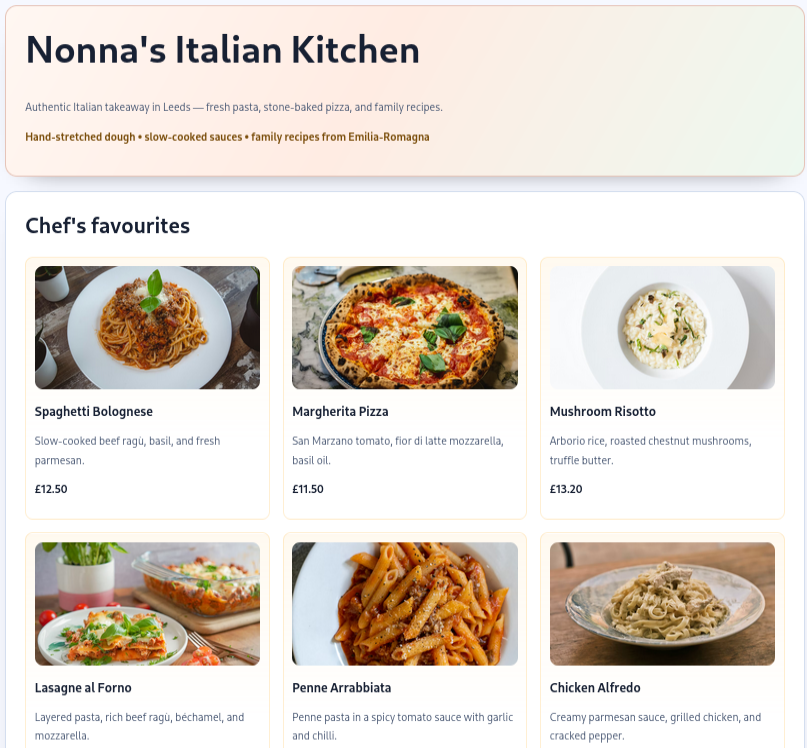Click the Lasagne al Forno dish photo
Viewport: 807px width, 748px height.
(x=147, y=604)
